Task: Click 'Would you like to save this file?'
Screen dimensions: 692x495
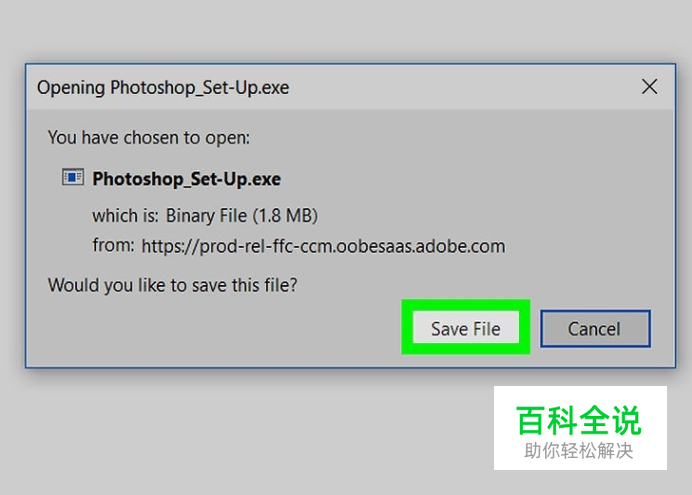Action: [x=173, y=285]
